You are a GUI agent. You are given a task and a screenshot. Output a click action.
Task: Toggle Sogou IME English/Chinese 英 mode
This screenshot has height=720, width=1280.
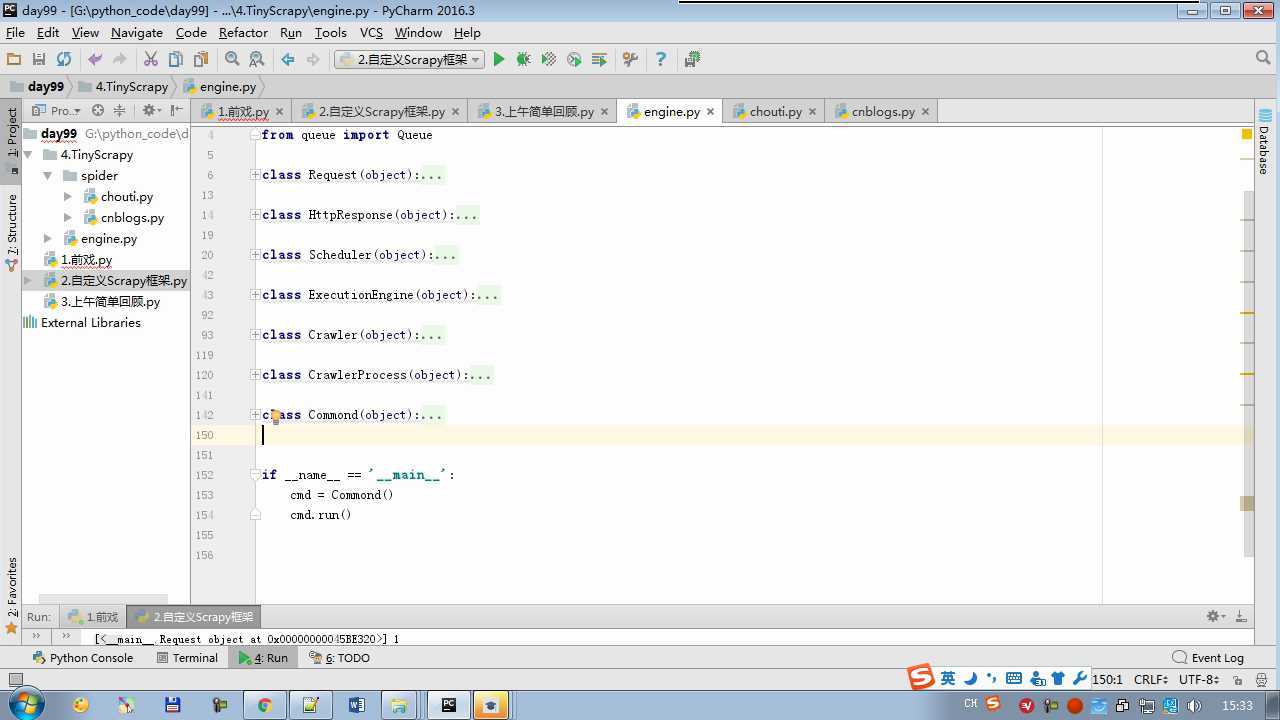point(947,678)
